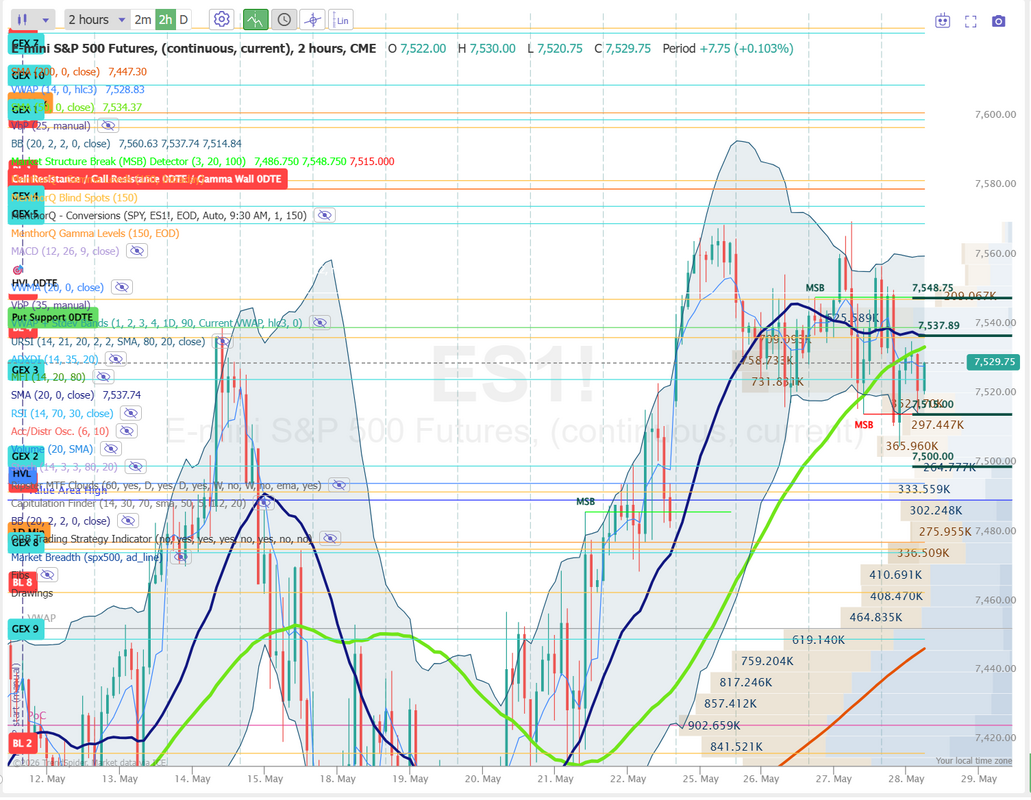The height and width of the screenshot is (800, 1031).
Task: Click the MenthorQ Blind Spots (150) label
Action: click(74, 197)
